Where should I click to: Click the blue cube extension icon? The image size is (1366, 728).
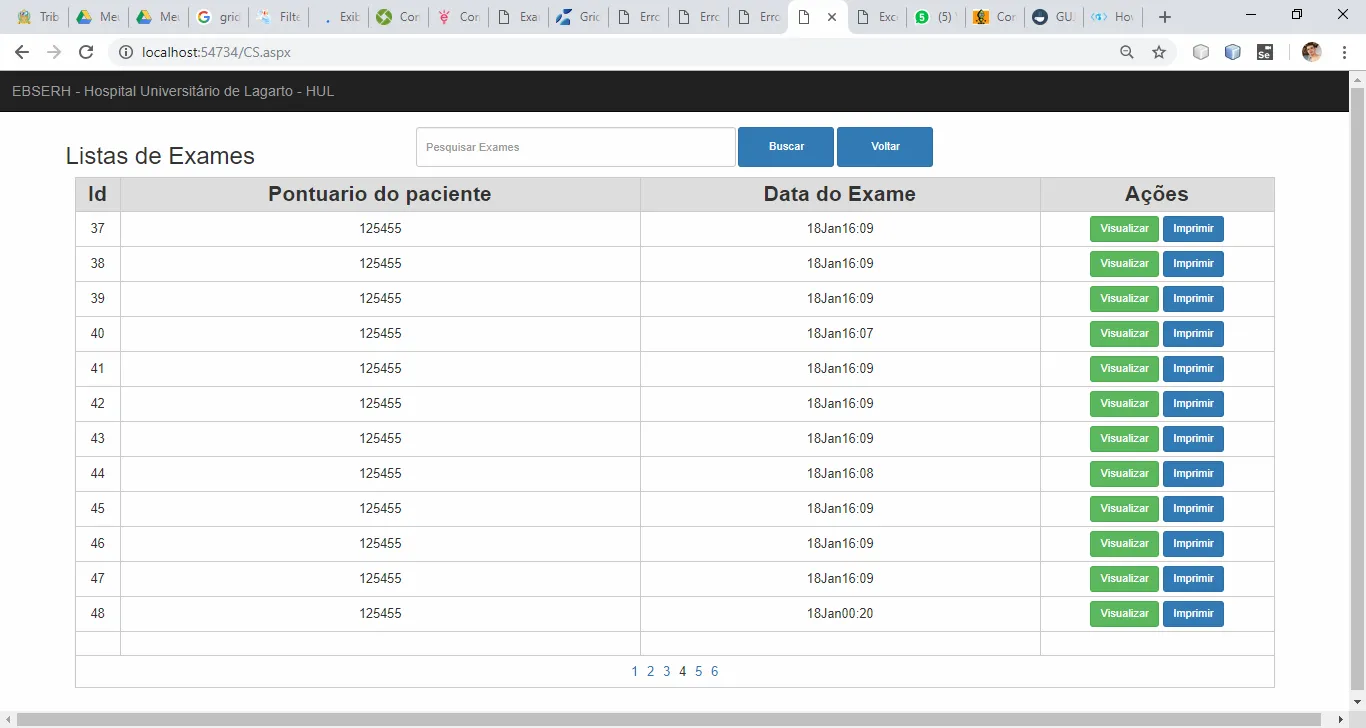point(1233,52)
